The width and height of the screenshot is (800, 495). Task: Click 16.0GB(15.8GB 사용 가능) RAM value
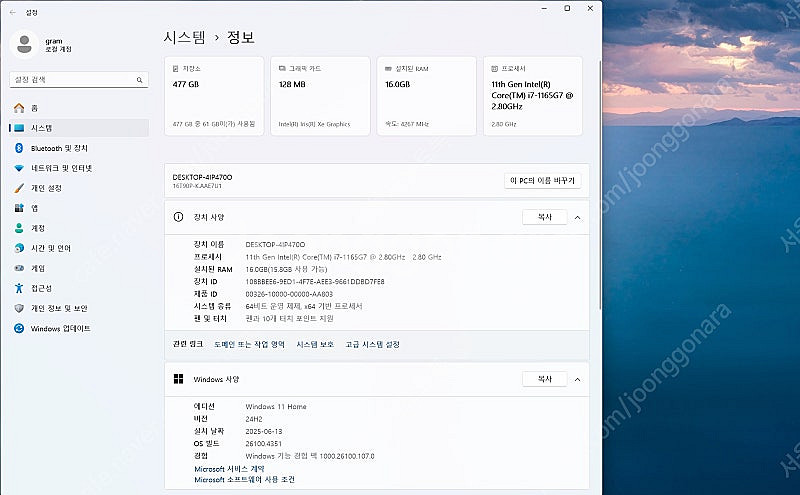point(286,269)
